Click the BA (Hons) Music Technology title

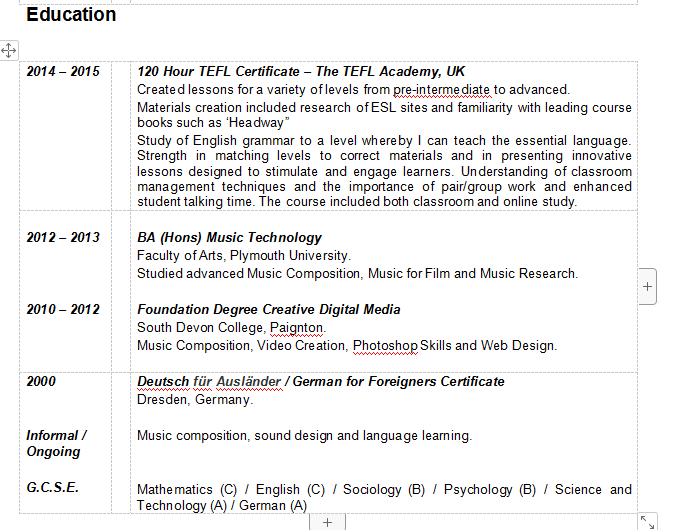point(229,238)
